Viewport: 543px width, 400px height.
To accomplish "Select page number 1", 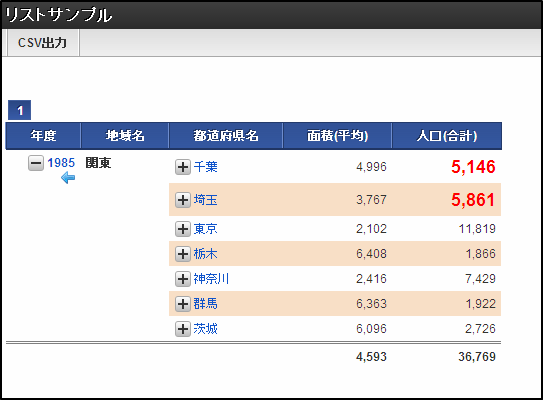I will point(20,110).
